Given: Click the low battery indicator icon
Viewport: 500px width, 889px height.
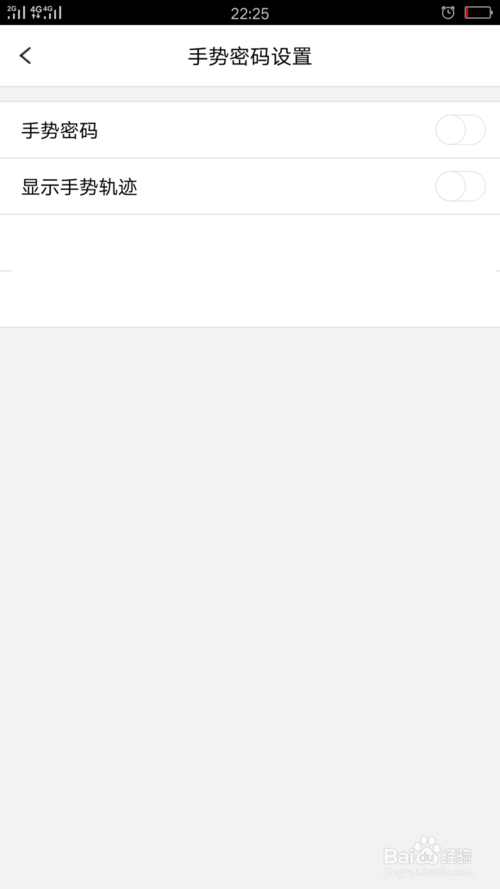Looking at the screenshot, I should coord(478,12).
